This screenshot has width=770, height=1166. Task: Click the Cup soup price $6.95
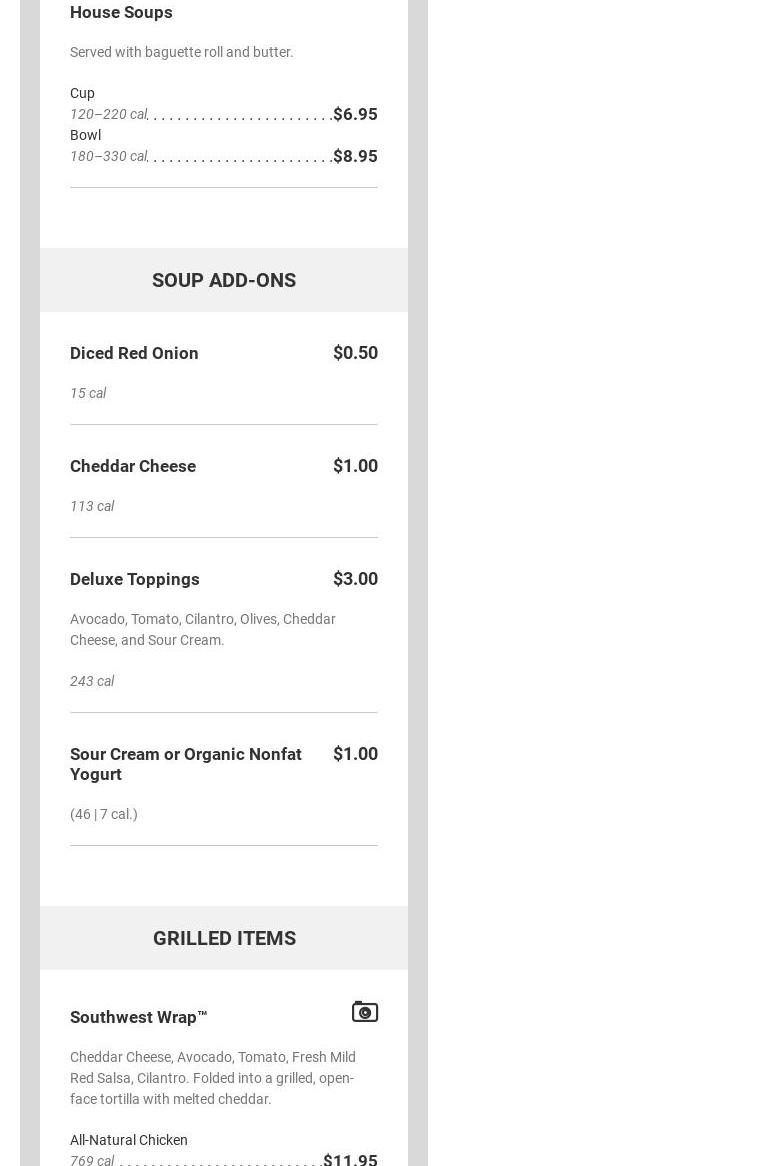click(355, 114)
